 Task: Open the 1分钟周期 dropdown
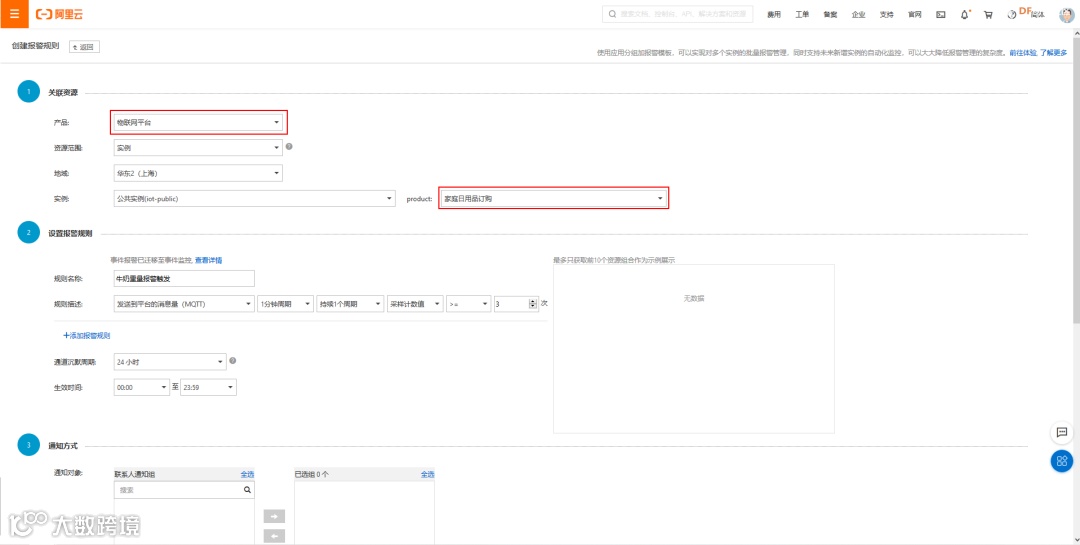tap(284, 304)
